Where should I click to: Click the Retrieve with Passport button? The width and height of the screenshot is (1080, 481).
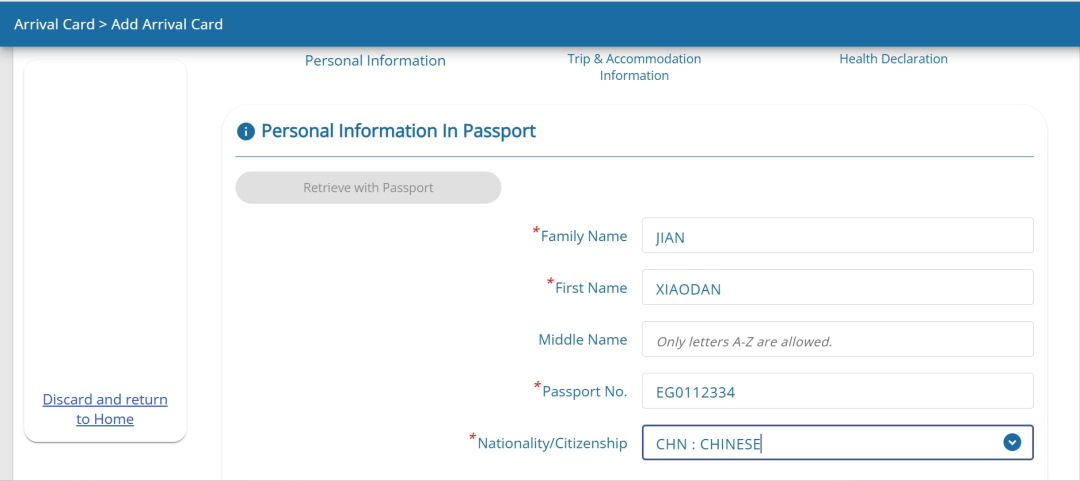point(368,187)
